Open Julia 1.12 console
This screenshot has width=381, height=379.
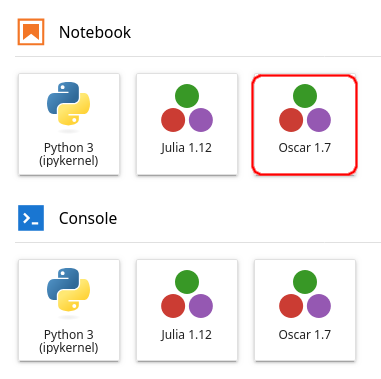[x=187, y=310]
